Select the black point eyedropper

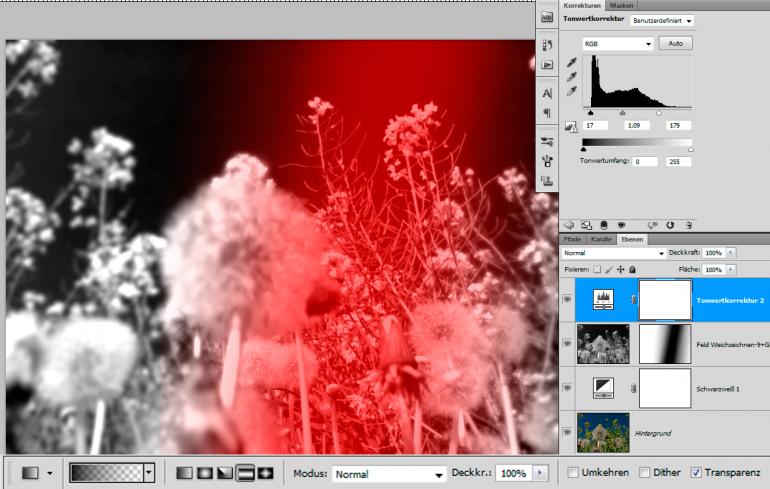tap(572, 62)
